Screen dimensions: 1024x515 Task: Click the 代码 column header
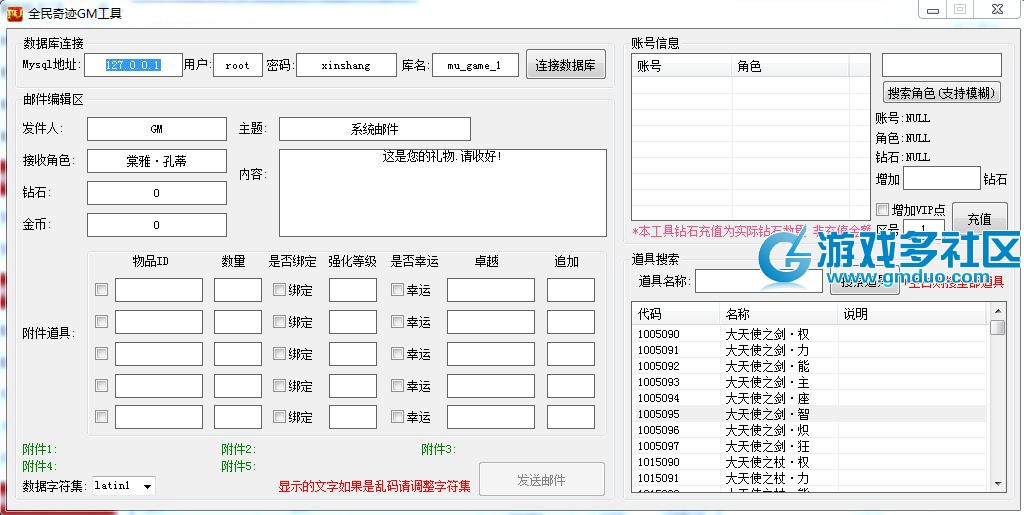[676, 314]
